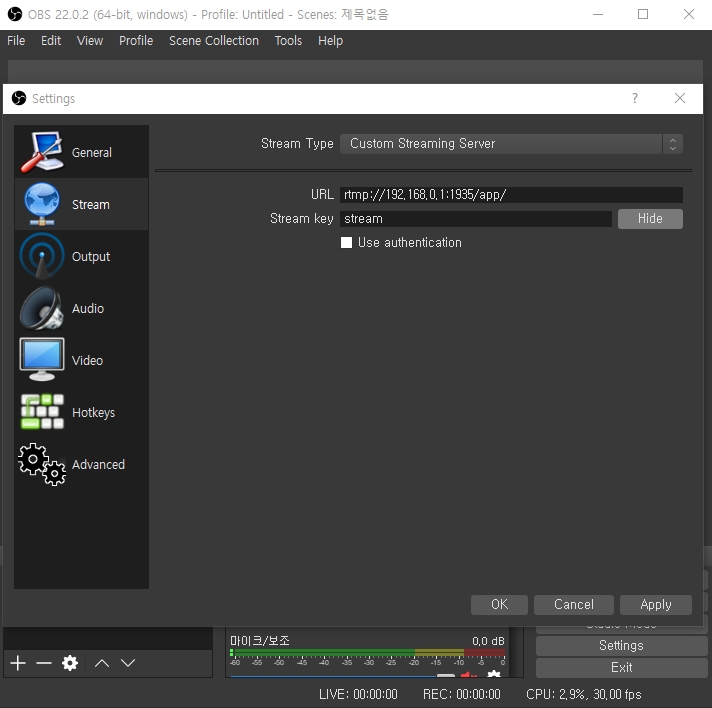Open the Tools menu
The height and width of the screenshot is (708, 712).
(x=288, y=41)
